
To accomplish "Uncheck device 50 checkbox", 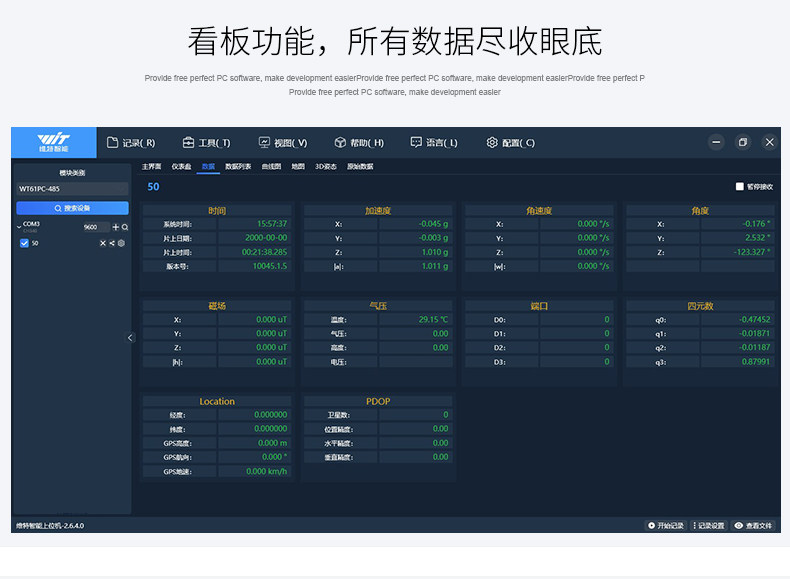I will pos(24,243).
